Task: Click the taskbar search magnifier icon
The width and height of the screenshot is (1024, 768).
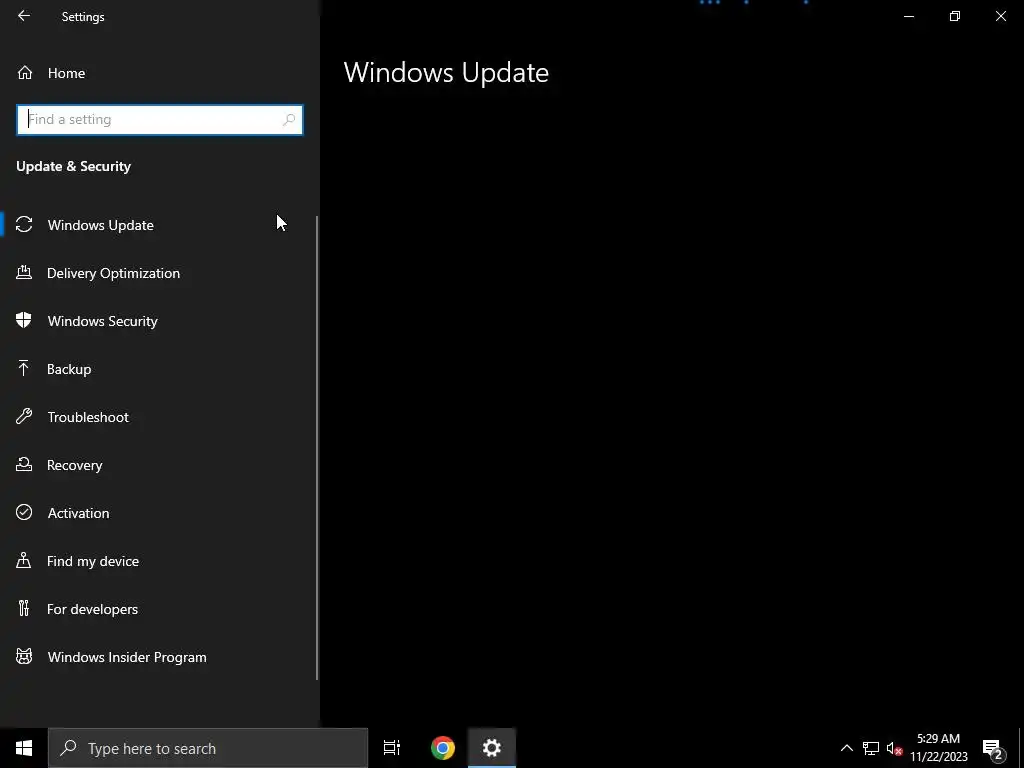Action: click(68, 748)
